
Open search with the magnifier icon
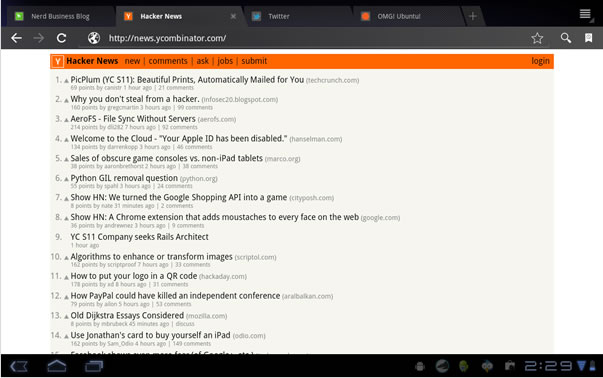click(x=566, y=38)
